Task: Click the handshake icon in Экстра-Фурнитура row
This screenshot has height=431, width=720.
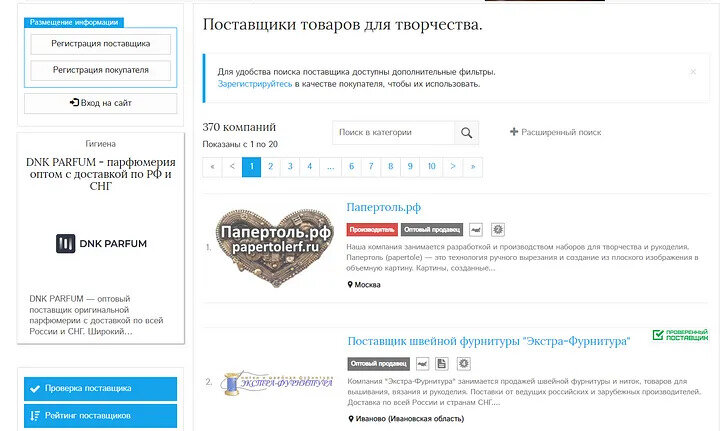Action: point(422,364)
